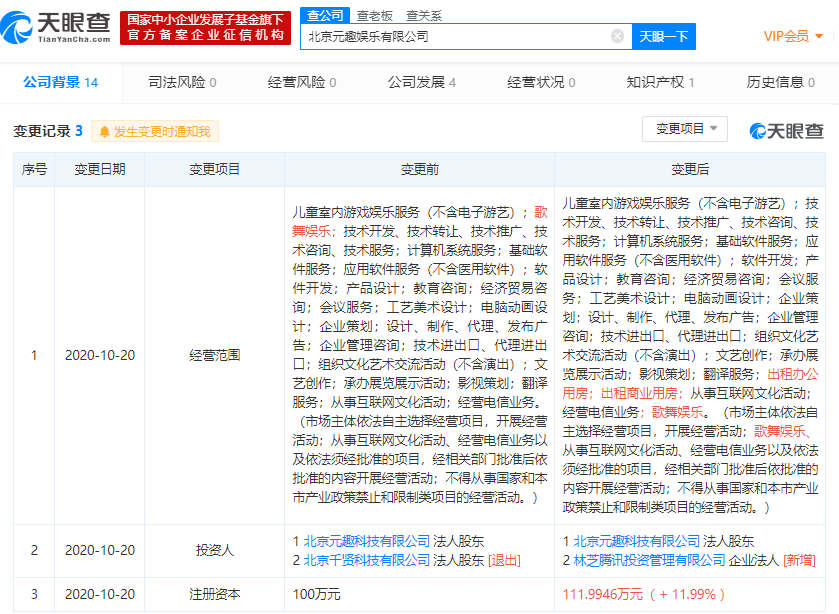Switch to 司法风险 tab
The image size is (839, 614).
coord(182,82)
